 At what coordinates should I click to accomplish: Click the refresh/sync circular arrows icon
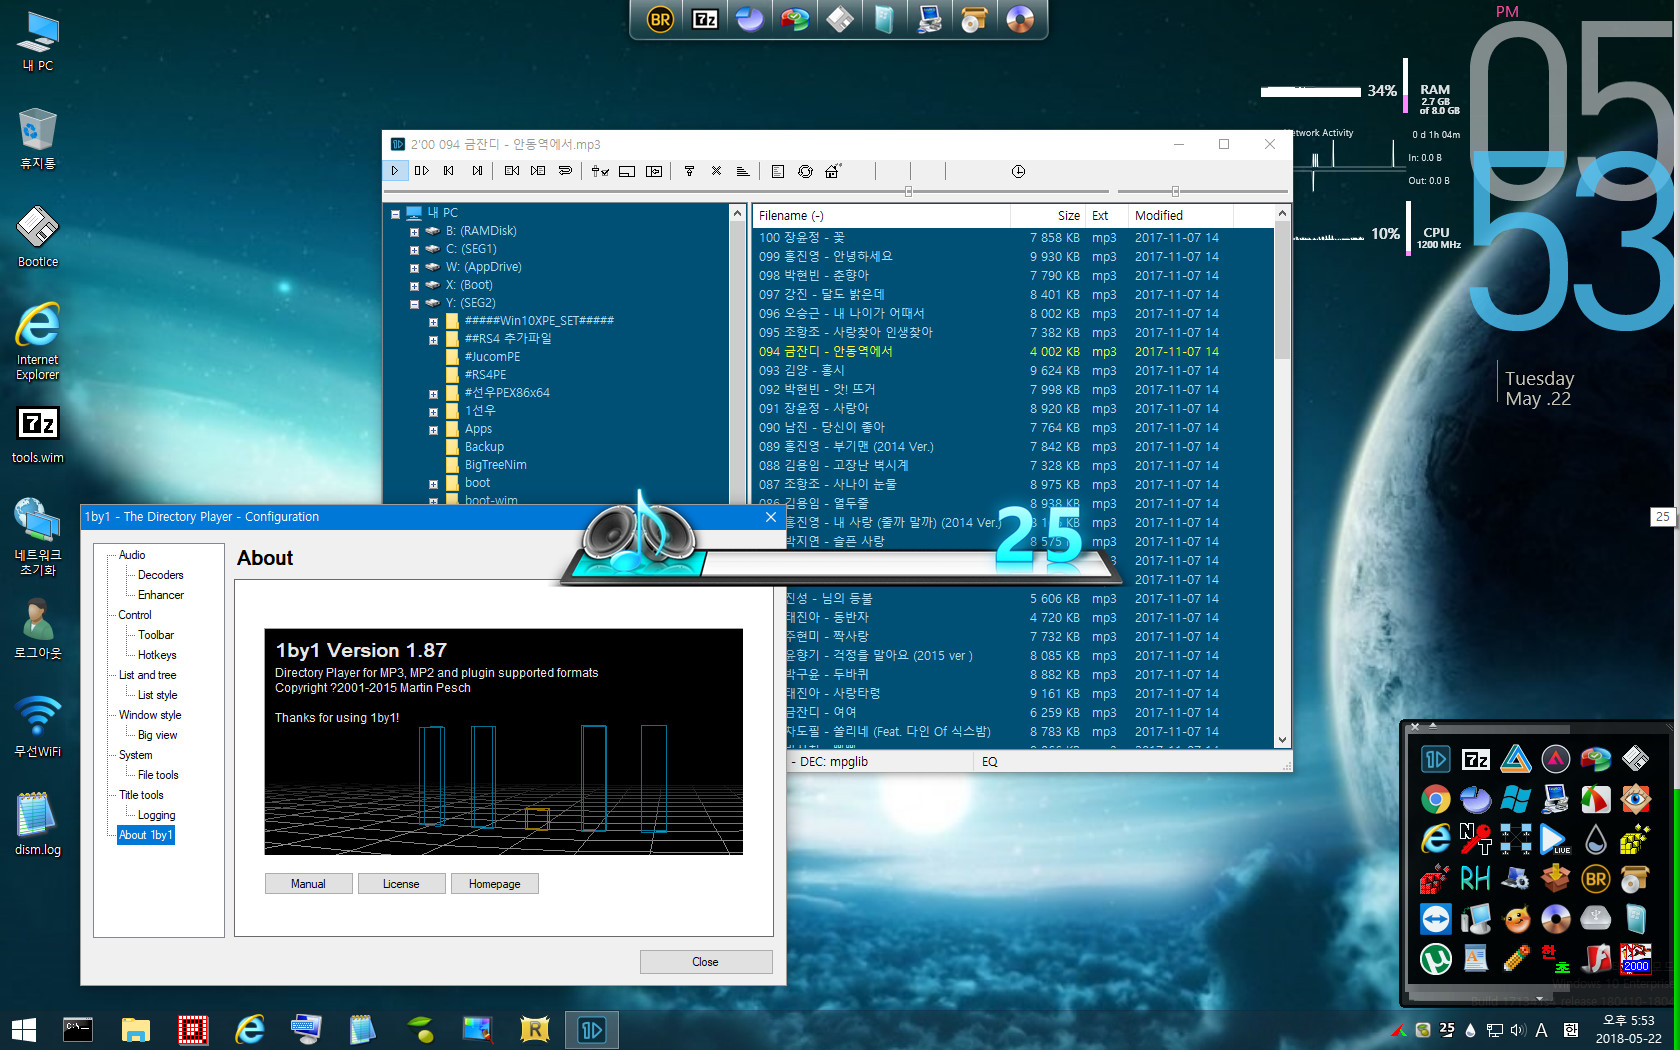[805, 171]
